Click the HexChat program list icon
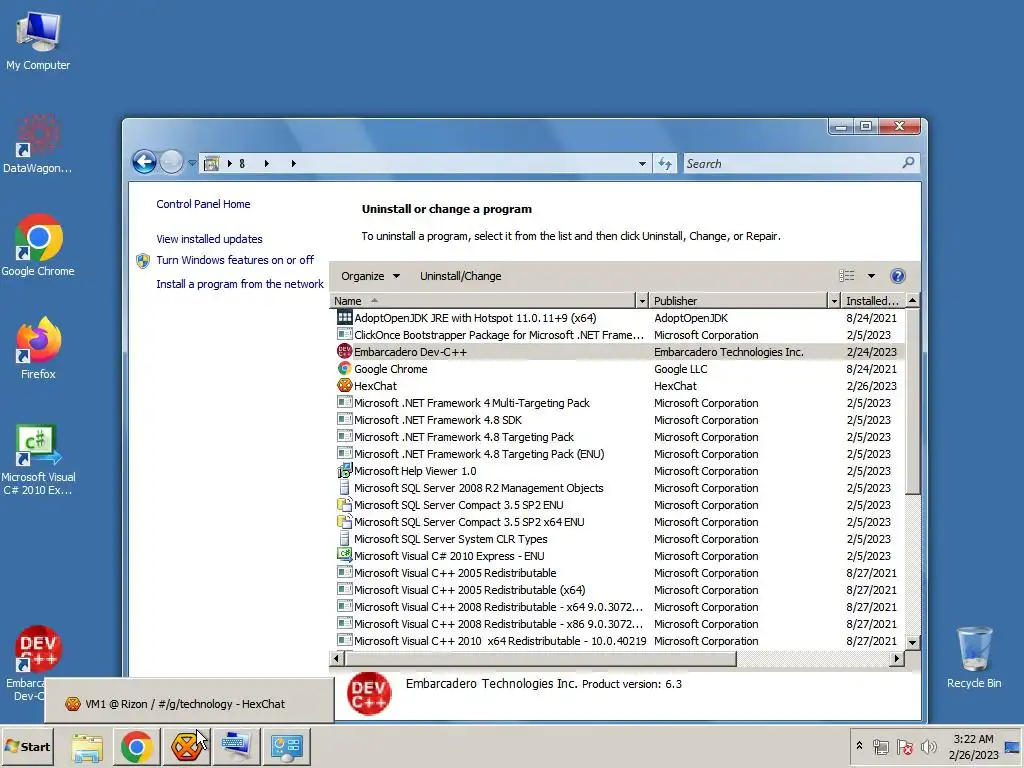This screenshot has height=768, width=1024. [344, 386]
